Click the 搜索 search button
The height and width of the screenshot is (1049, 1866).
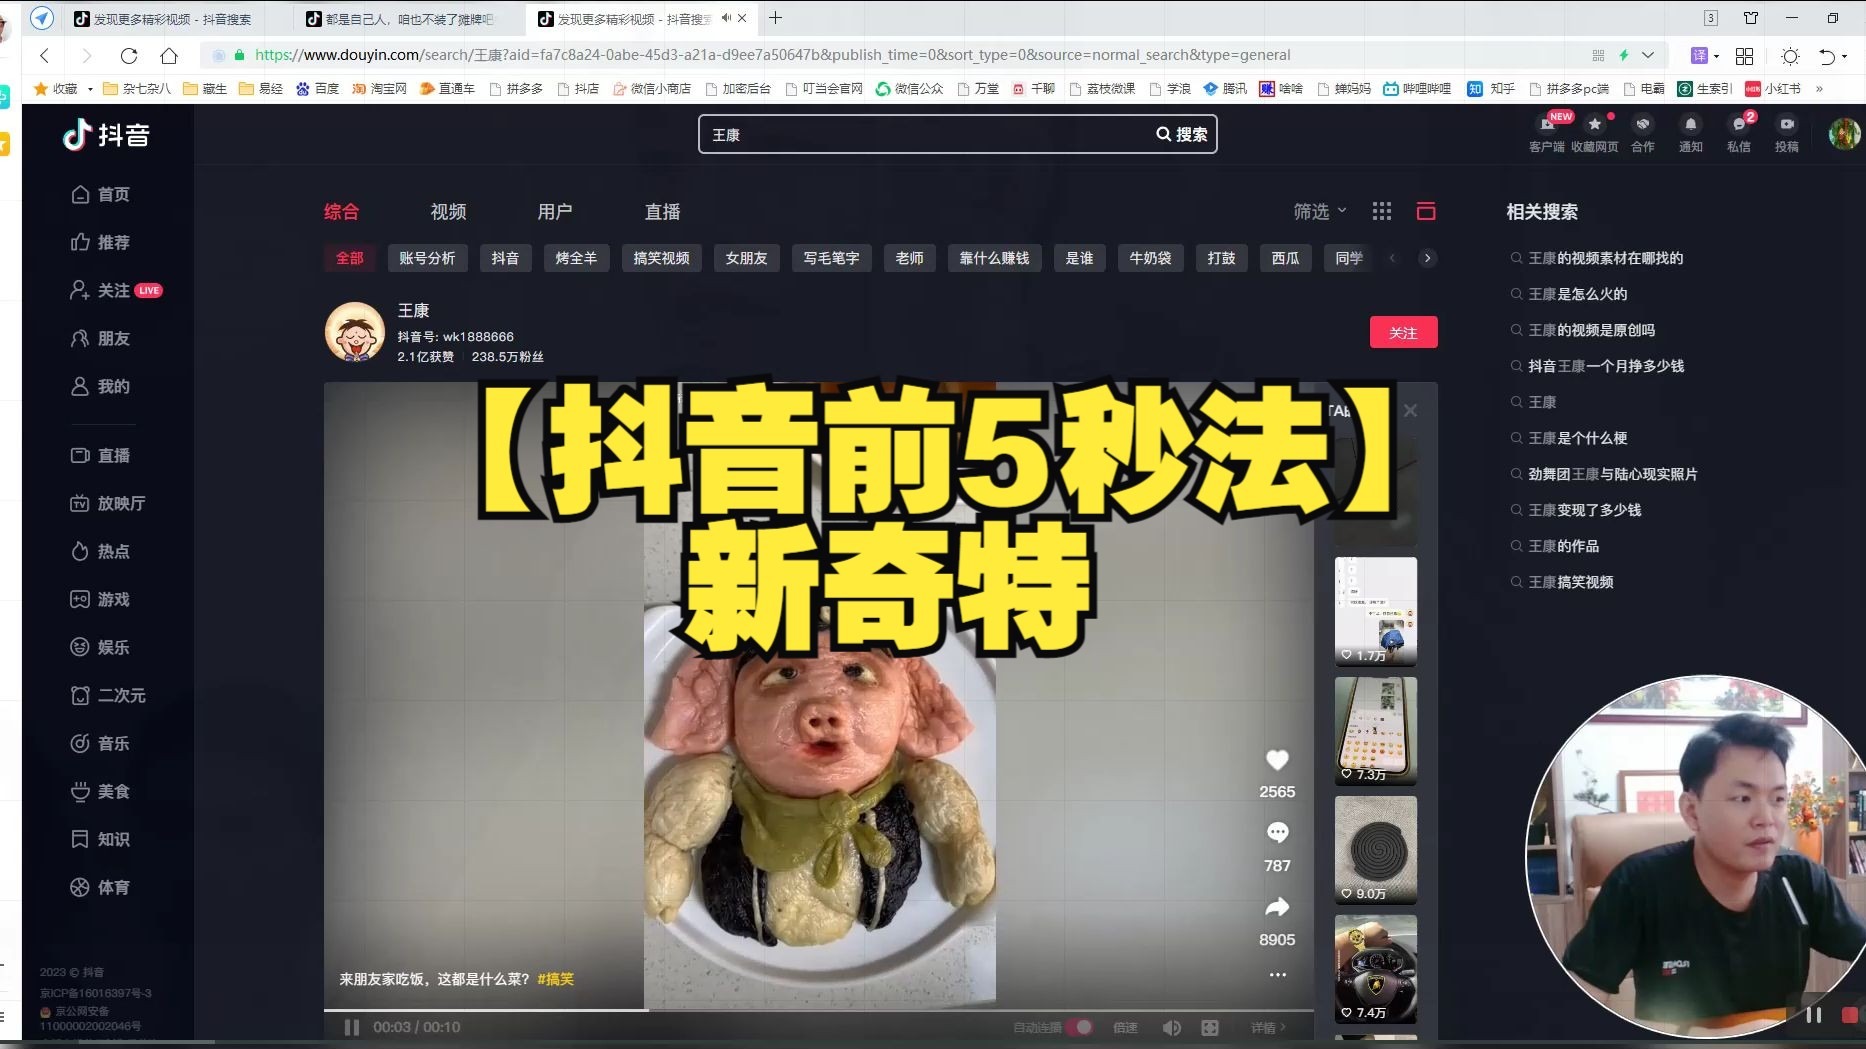coord(1182,134)
